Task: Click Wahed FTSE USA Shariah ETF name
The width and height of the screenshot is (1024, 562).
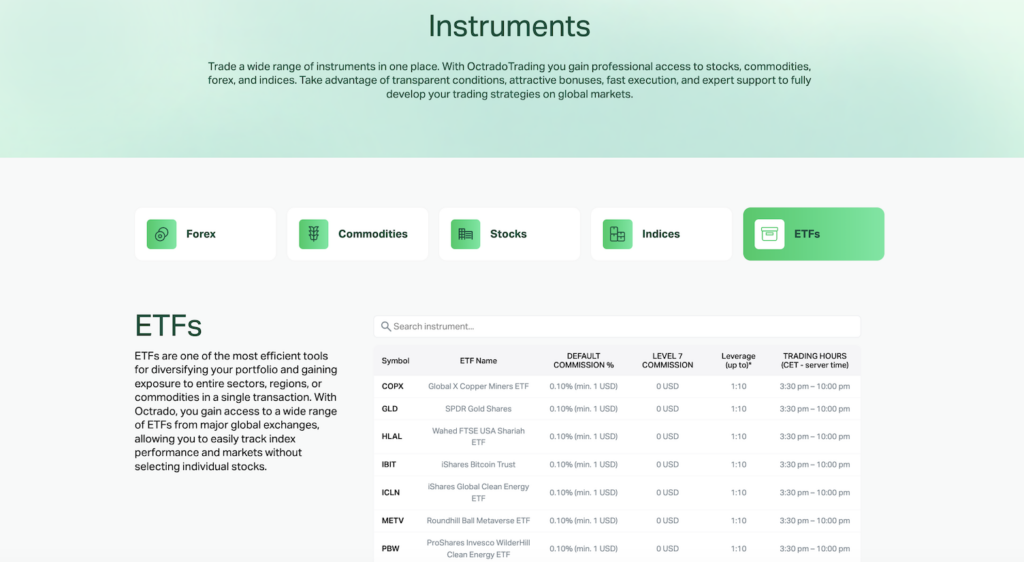Action: point(478,437)
